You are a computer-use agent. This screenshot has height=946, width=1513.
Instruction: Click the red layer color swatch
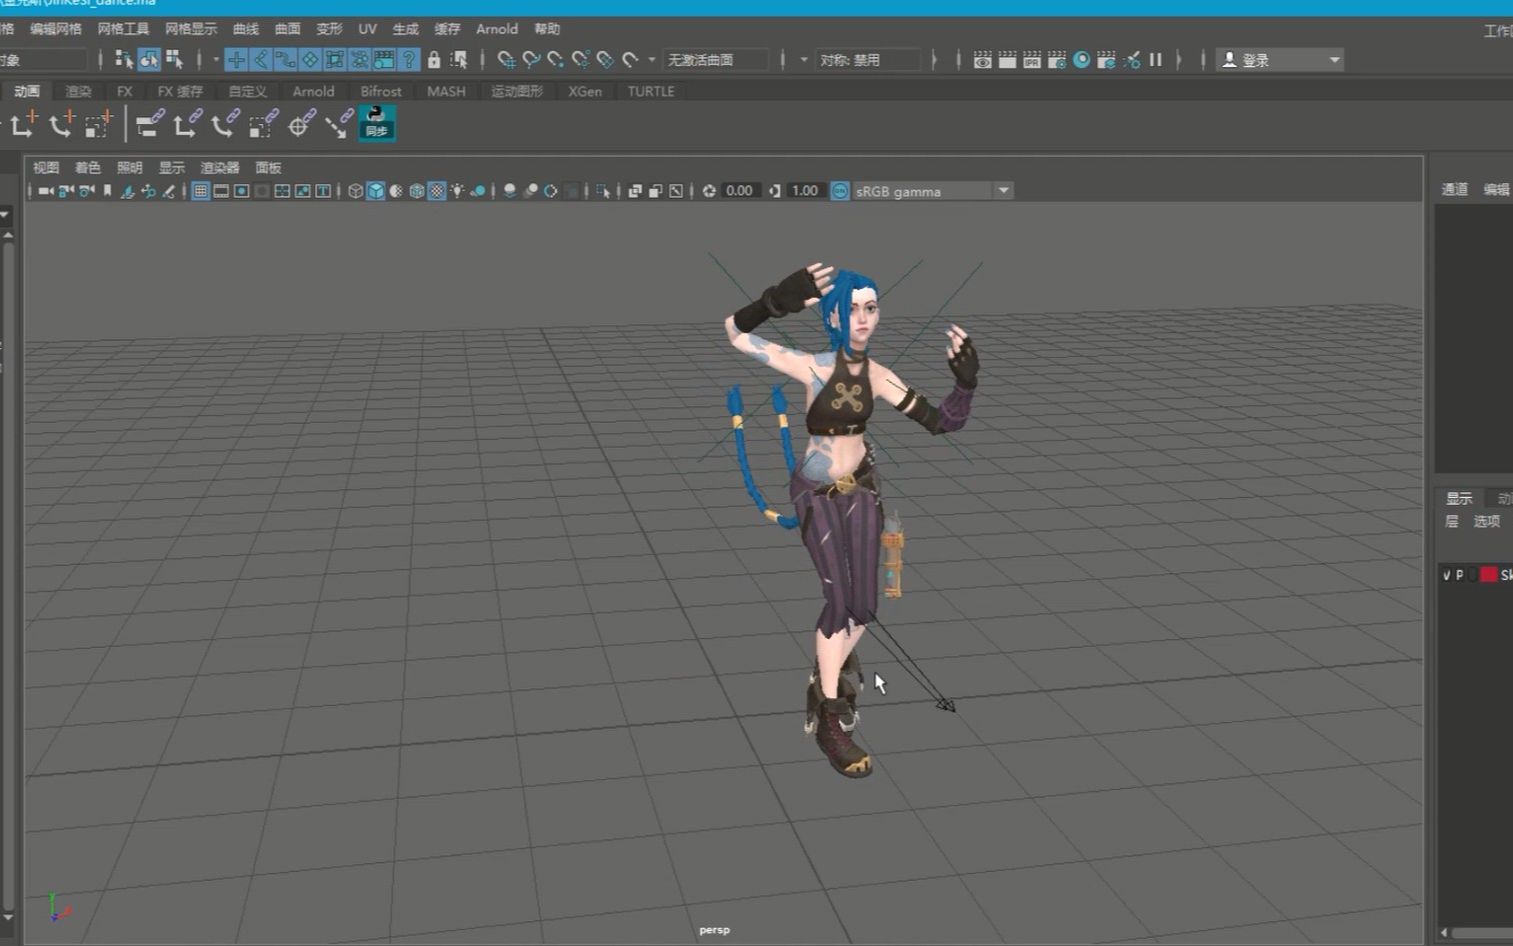pyautogui.click(x=1488, y=575)
